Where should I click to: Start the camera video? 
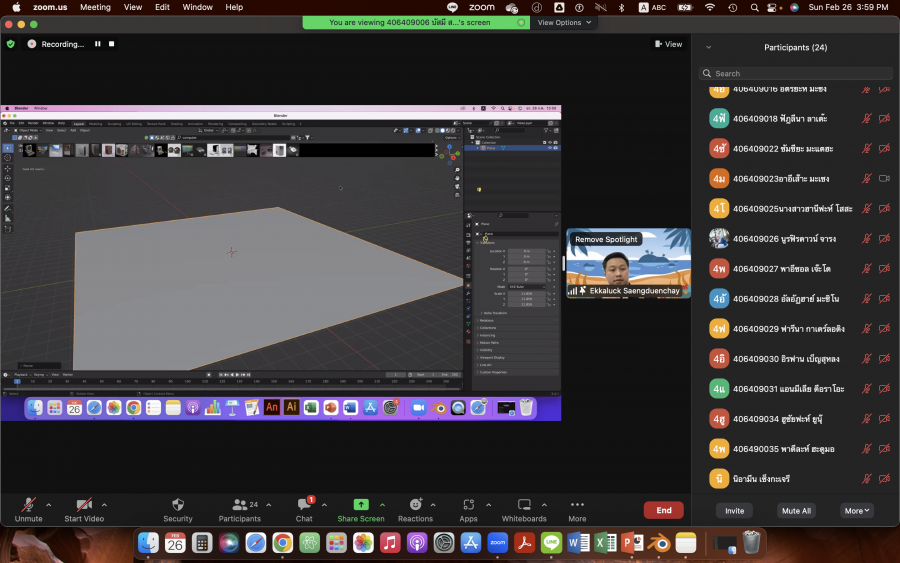coord(84,506)
